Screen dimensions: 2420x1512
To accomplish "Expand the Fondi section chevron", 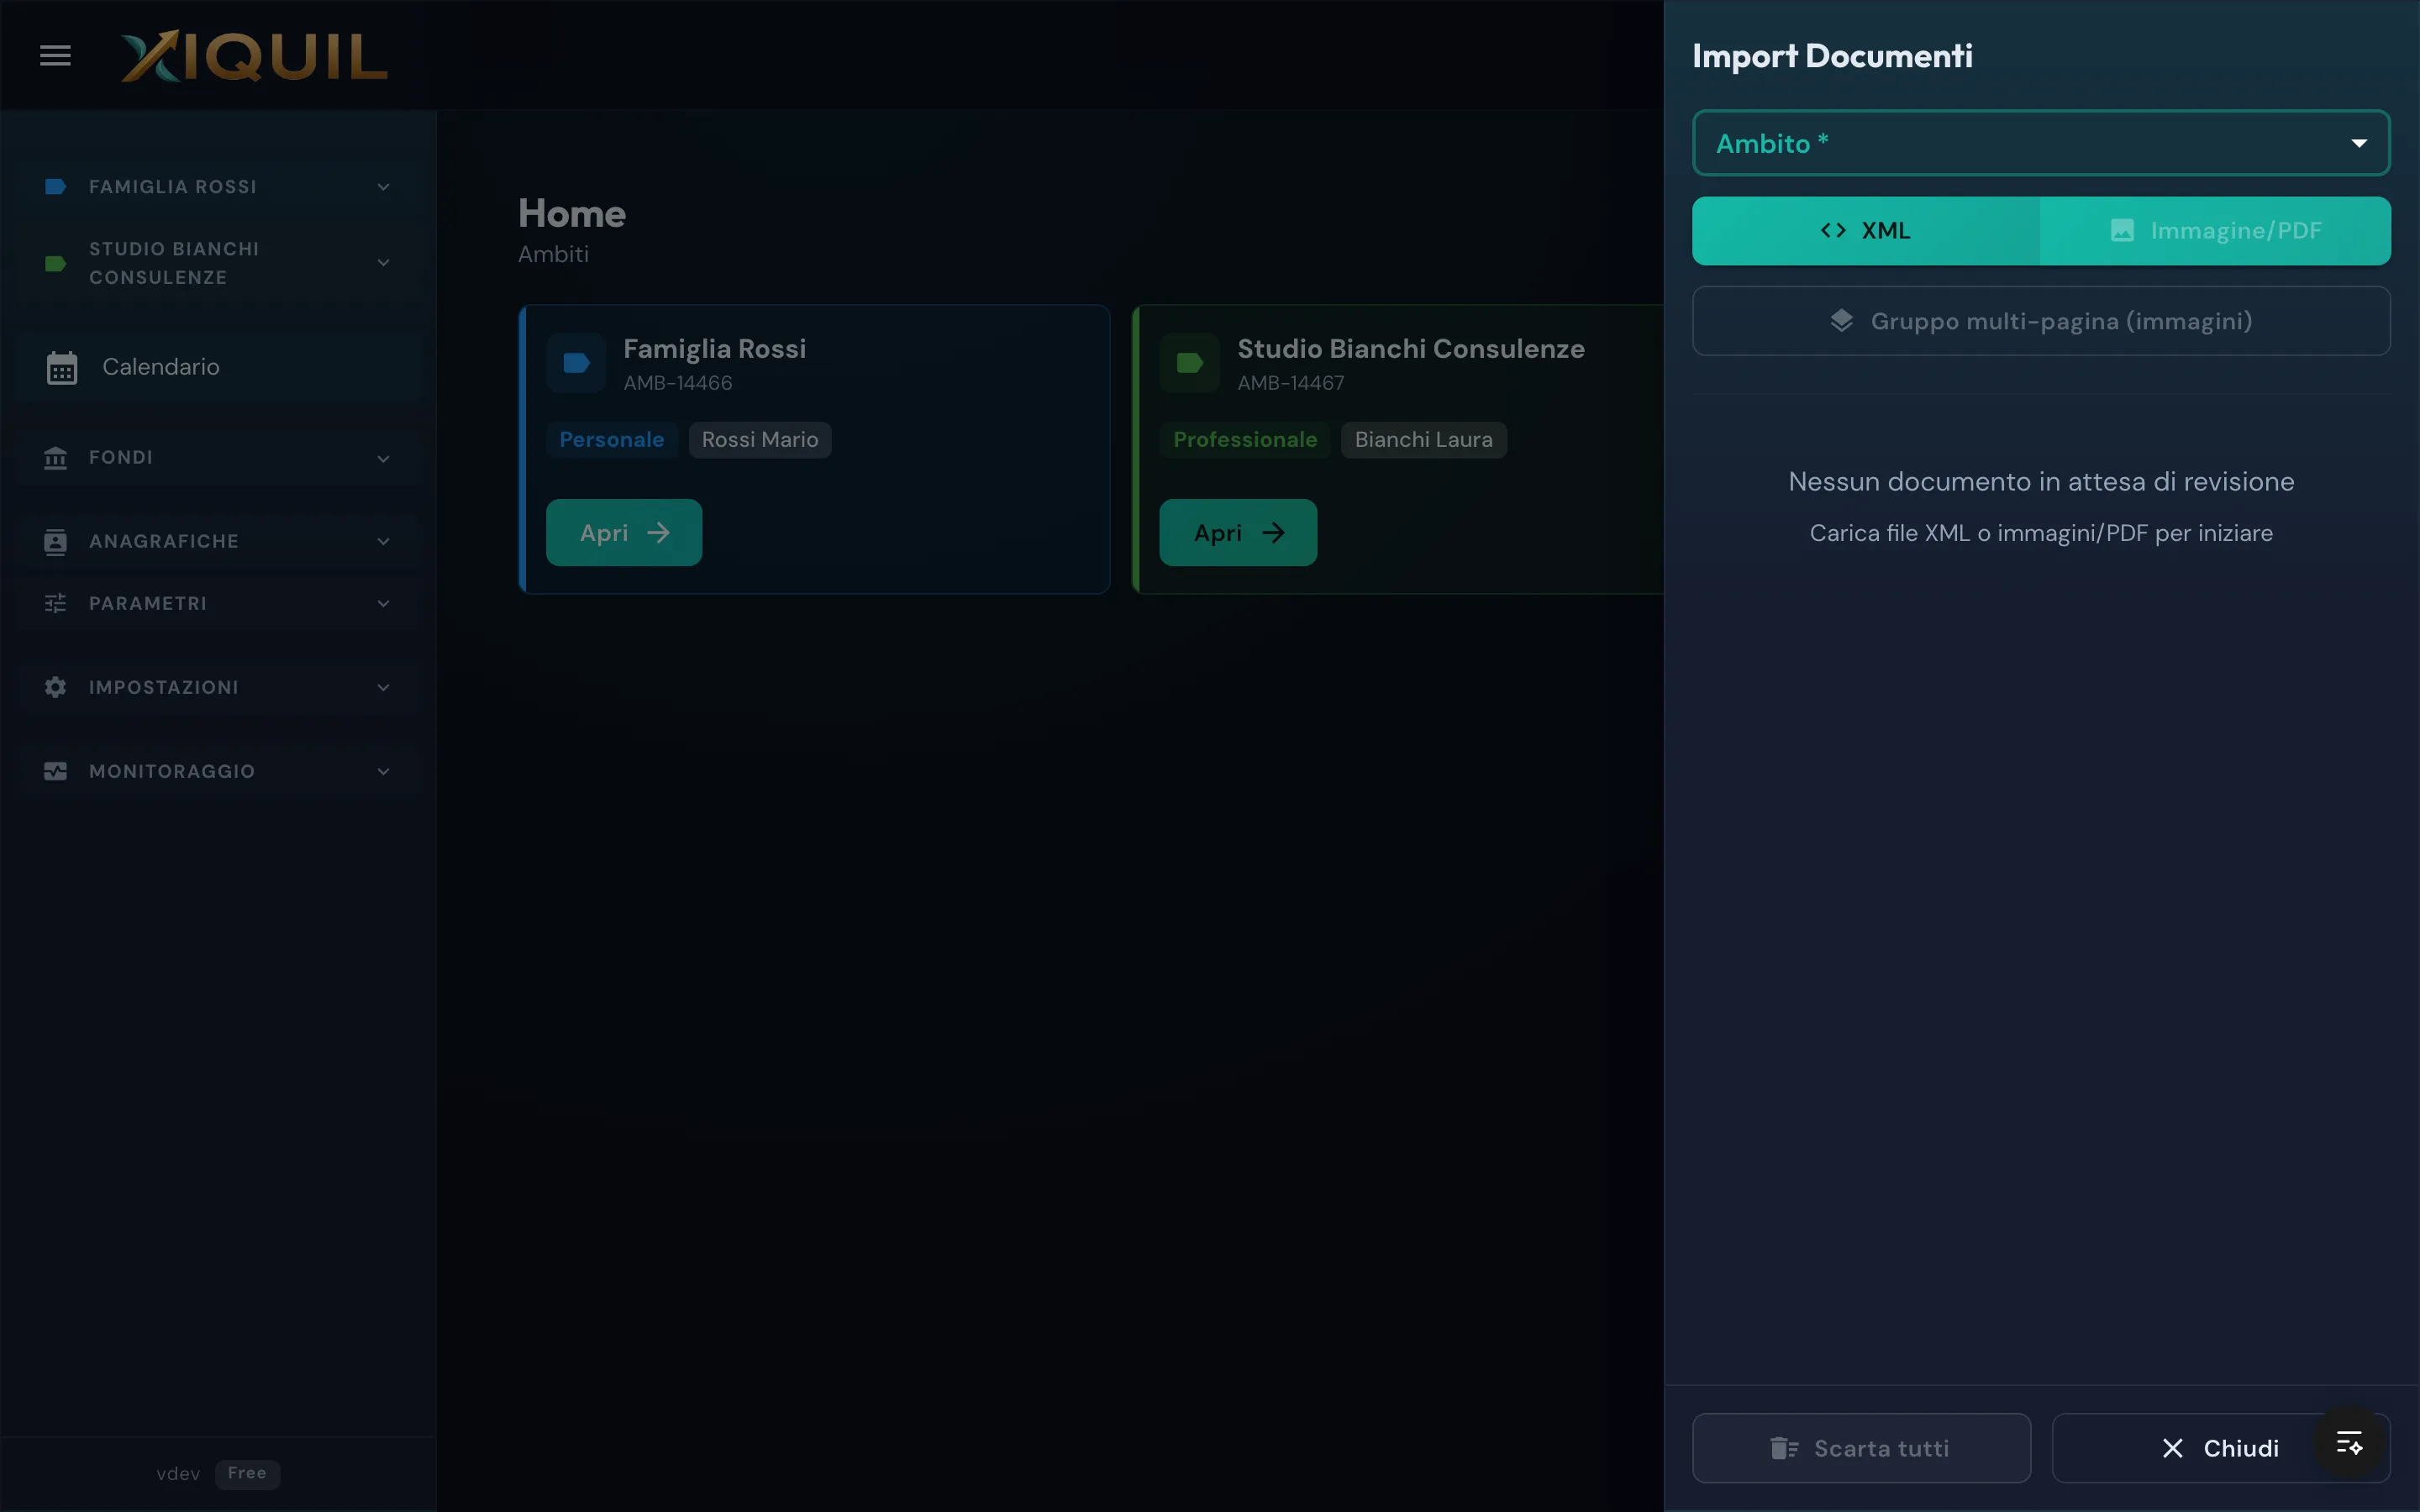I will coord(383,458).
